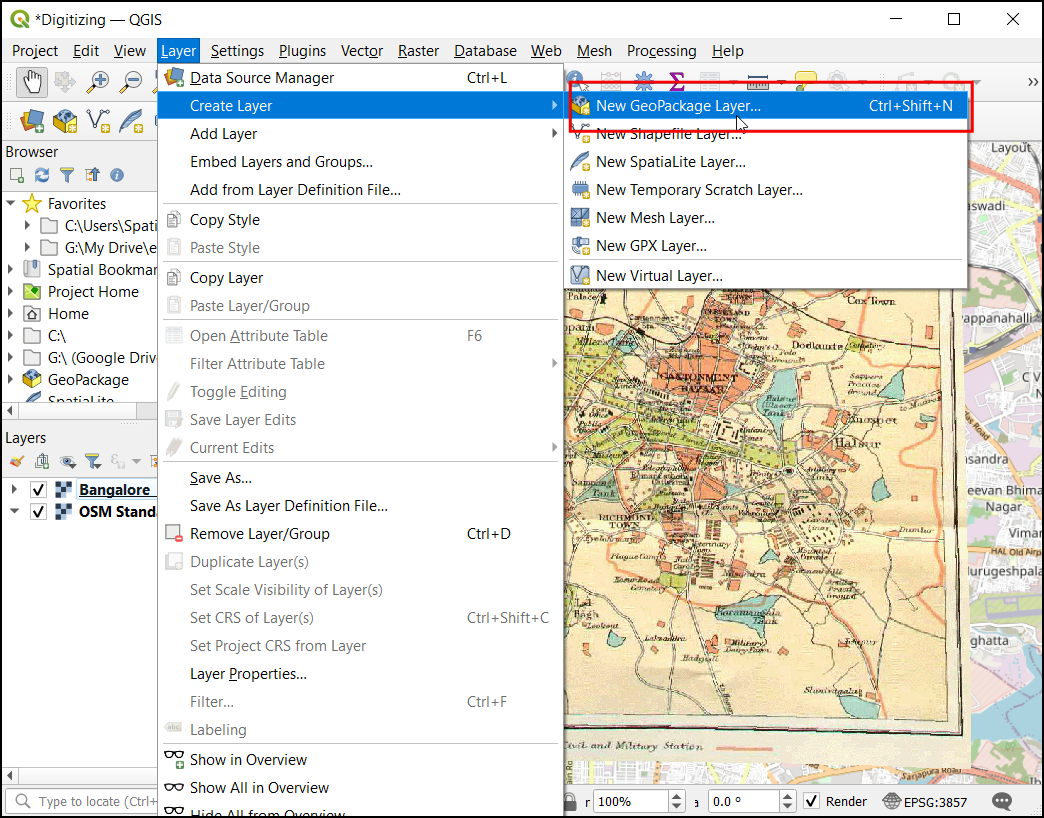The image size is (1044, 818).
Task: Add a new group in Layers panel
Action: [42, 461]
